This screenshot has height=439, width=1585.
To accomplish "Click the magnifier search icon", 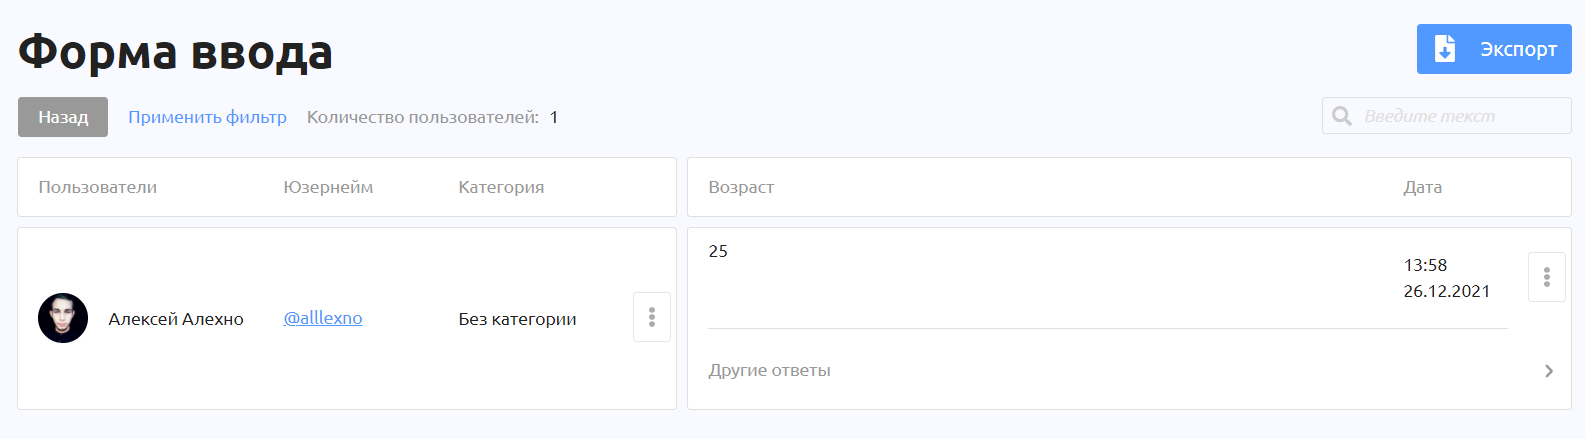I will tap(1342, 116).
